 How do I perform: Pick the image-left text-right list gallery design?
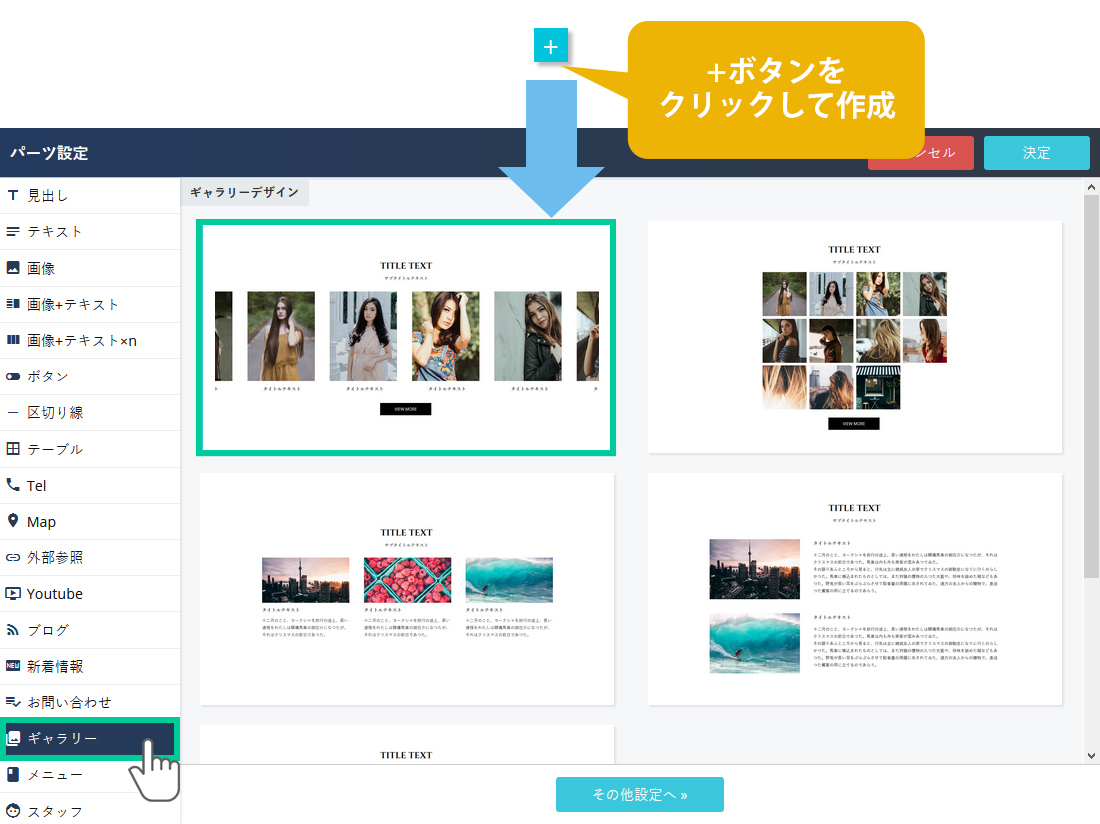[854, 589]
